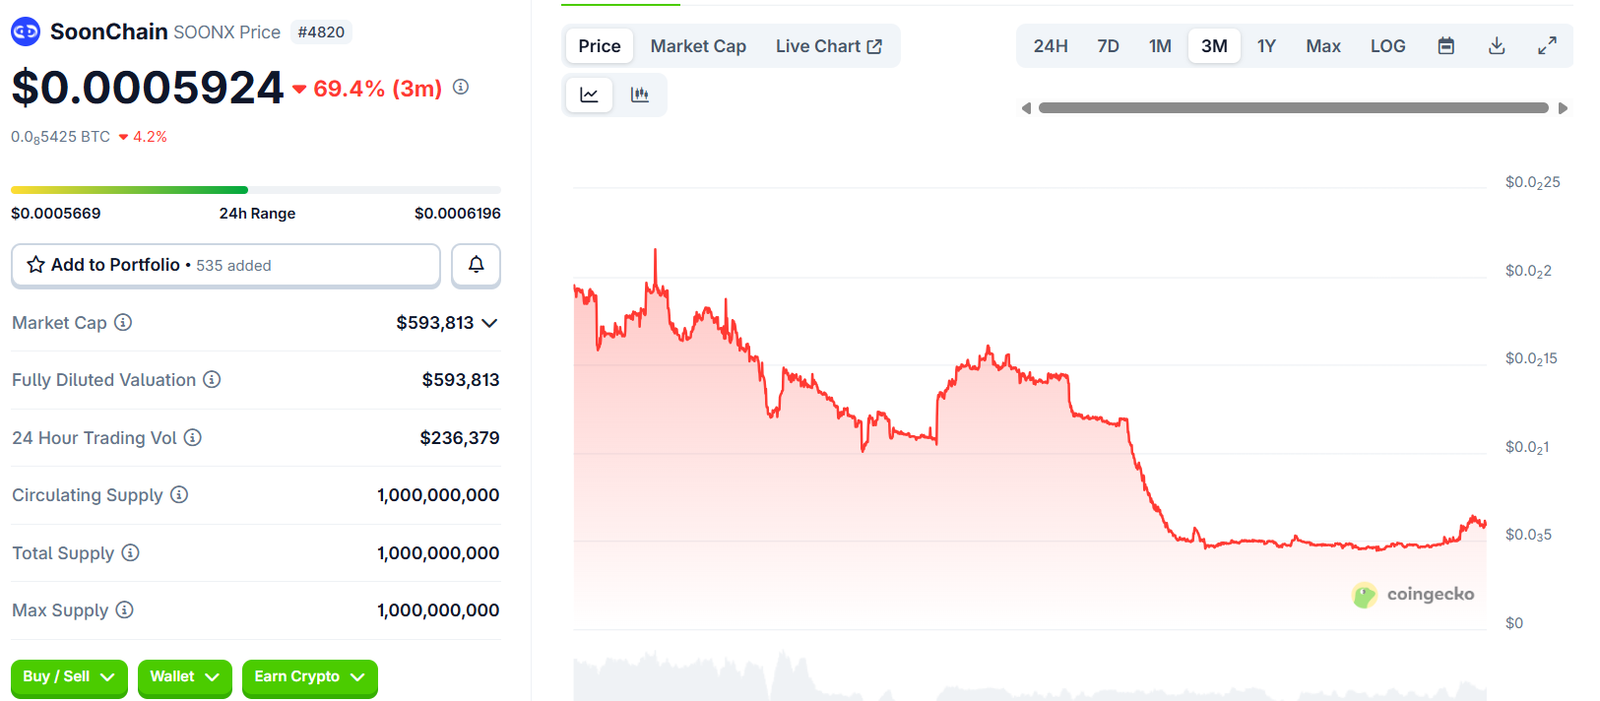Open the Live Chart link
1600x701 pixels.
click(828, 46)
